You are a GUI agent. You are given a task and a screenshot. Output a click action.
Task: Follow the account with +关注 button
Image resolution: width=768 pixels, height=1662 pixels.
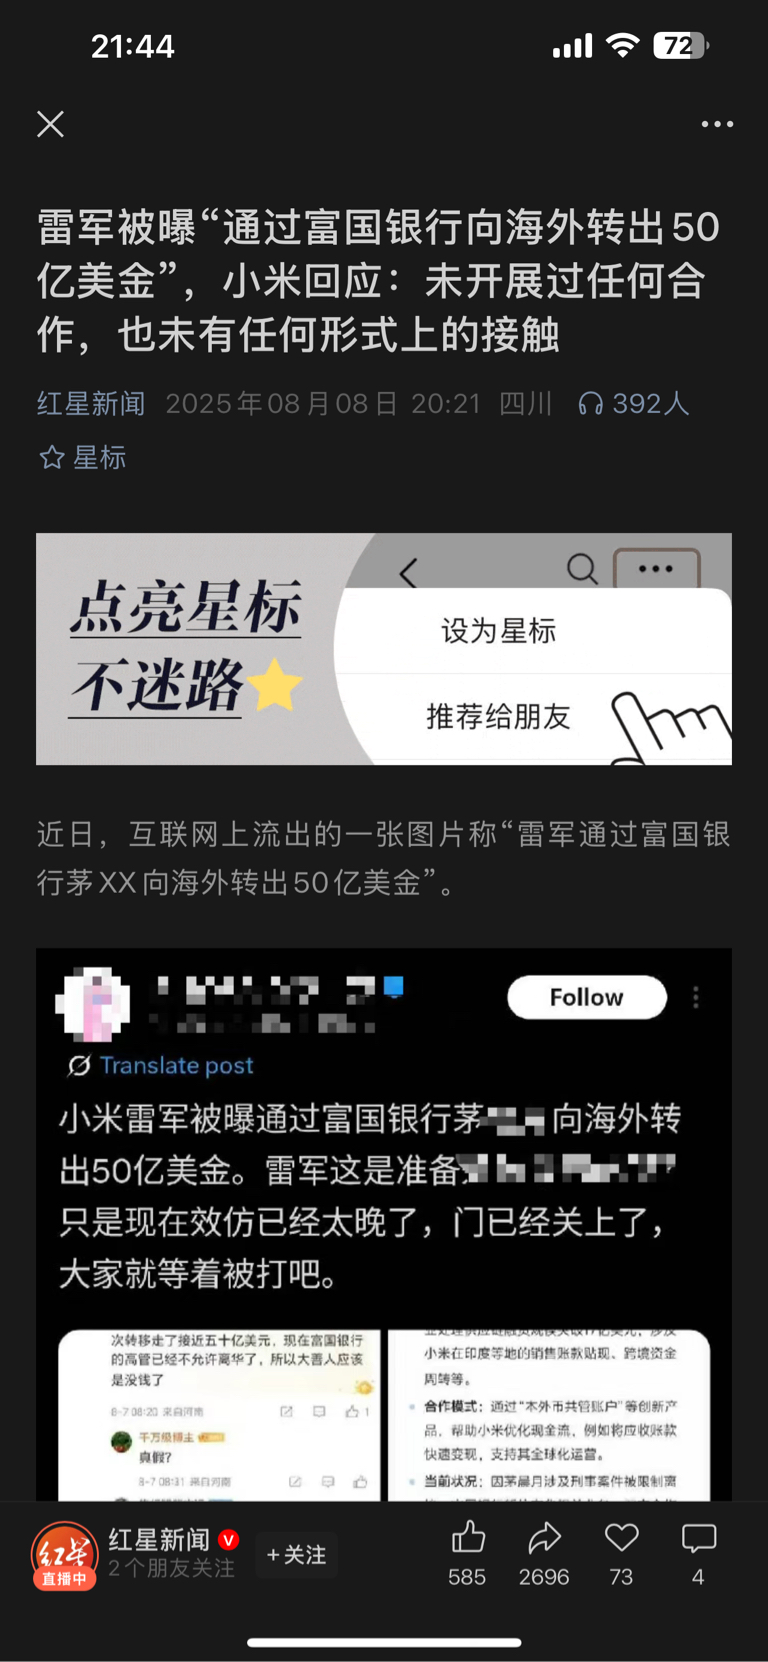click(297, 1555)
